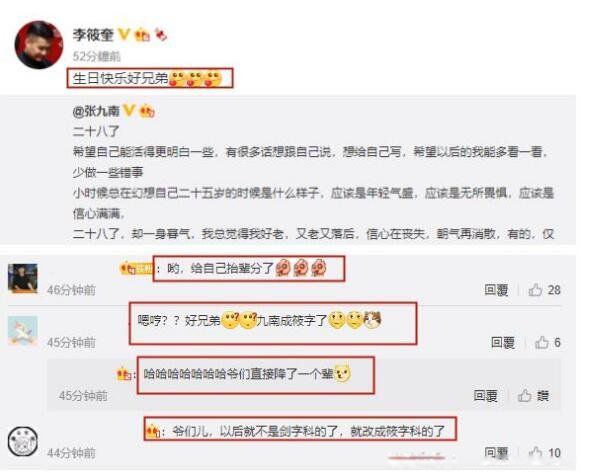Image resolution: width=595 pixels, height=473 pixels.
Task: Reply to the 46分钟前 comment
Action: tap(496, 290)
